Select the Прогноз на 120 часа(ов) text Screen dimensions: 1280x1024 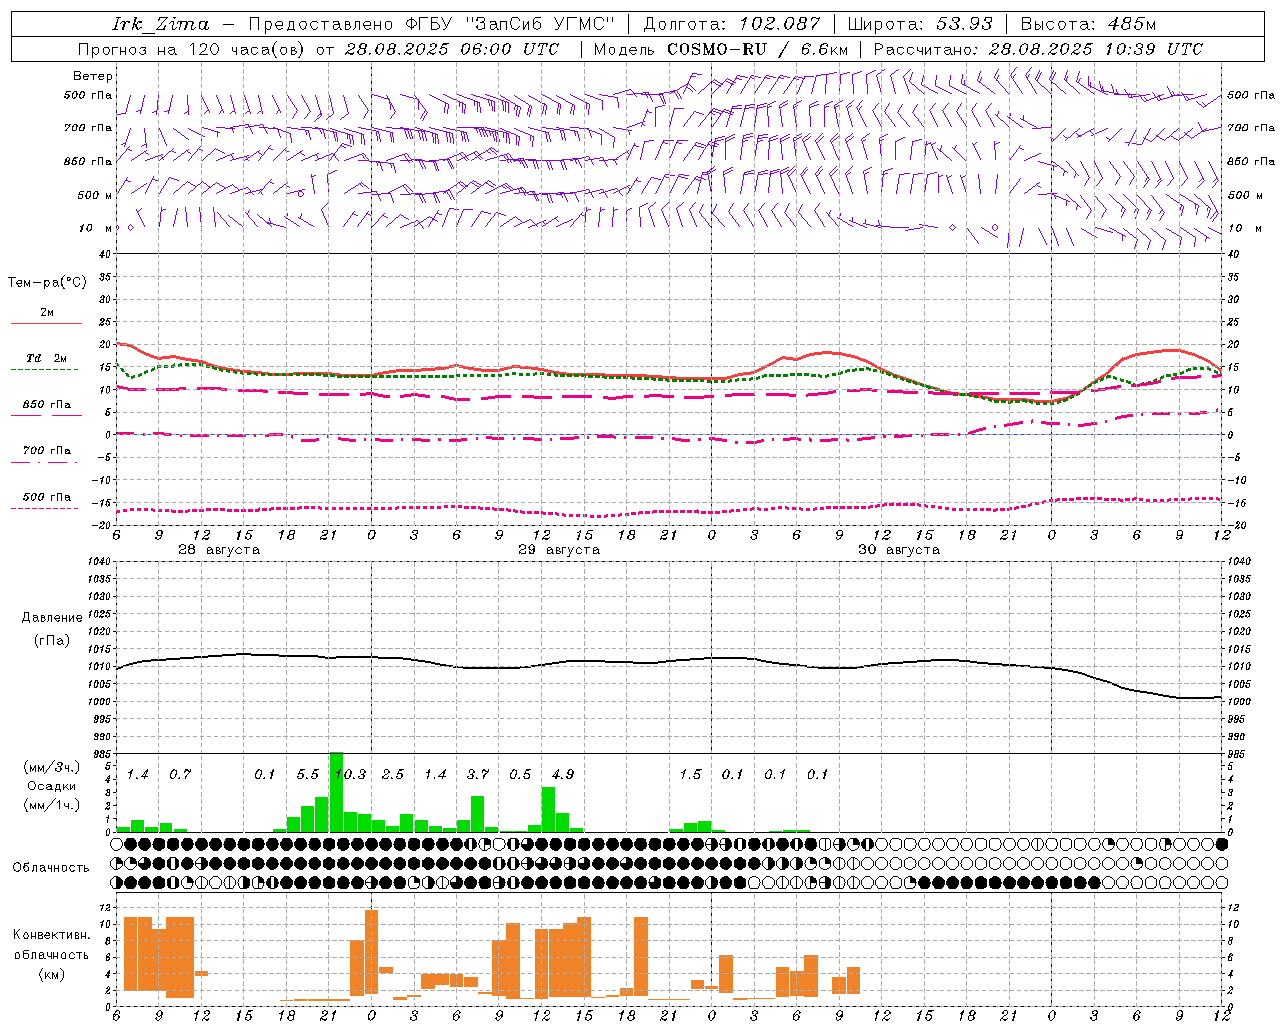pyautogui.click(x=193, y=49)
